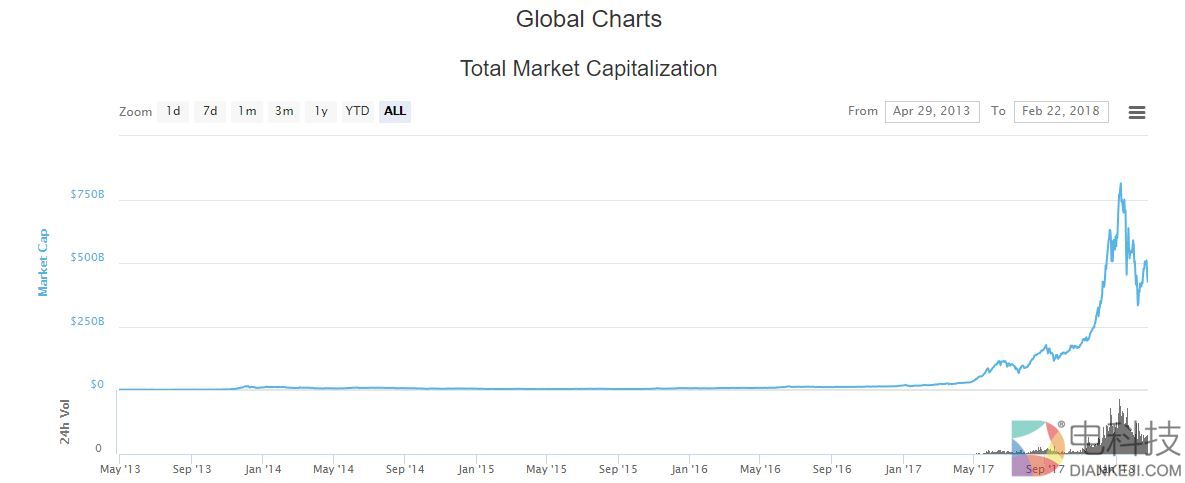The image size is (1185, 483).
Task: Switch zoom to 1y
Action: 321,111
